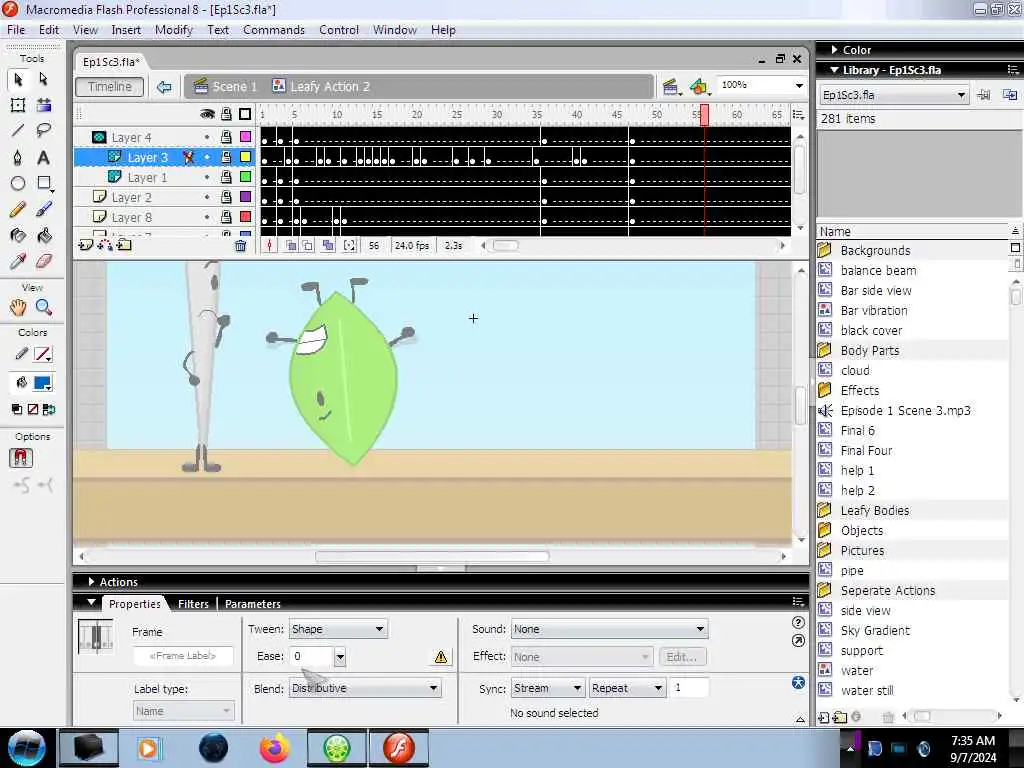This screenshot has height=768, width=1024.
Task: Open the Modify menu
Action: 174,30
